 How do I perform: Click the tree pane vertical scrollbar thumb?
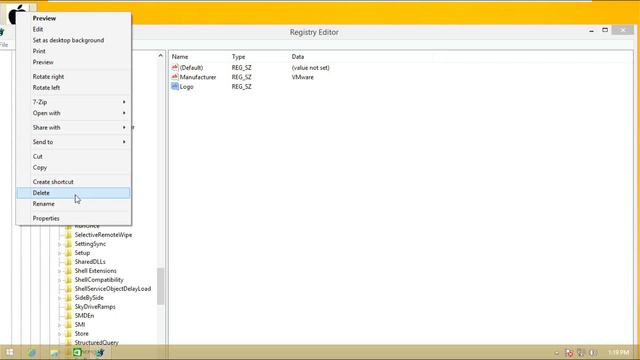[x=160, y=286]
